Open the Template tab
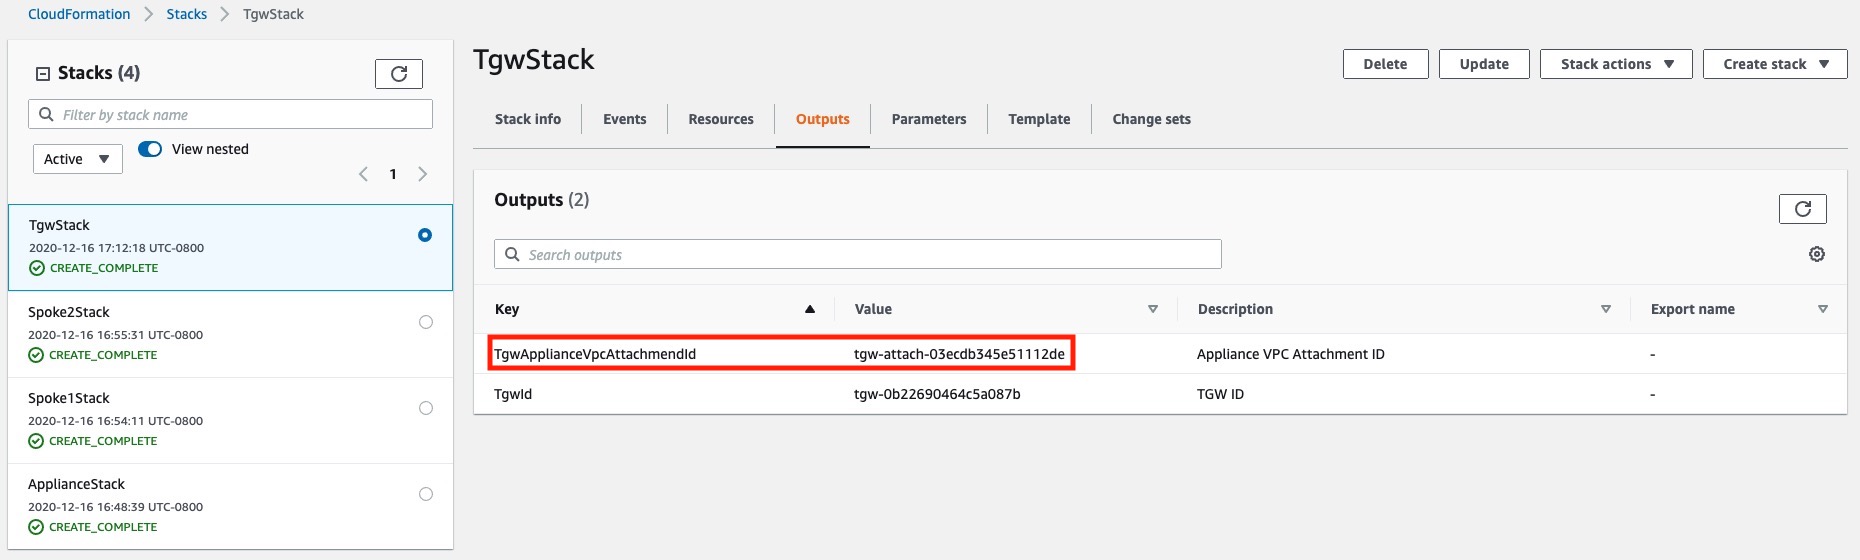The height and width of the screenshot is (560, 1860). 1039,119
